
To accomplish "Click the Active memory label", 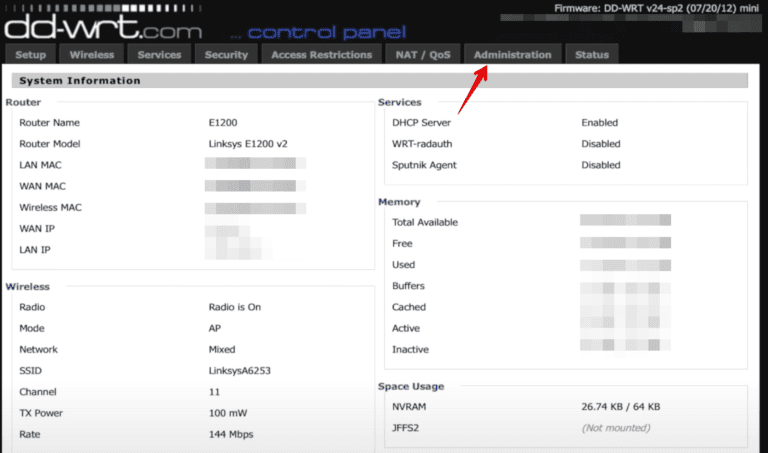I will (406, 328).
